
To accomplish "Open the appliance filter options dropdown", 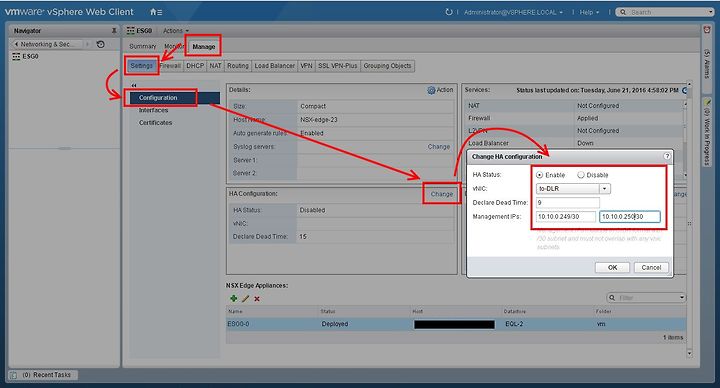I will (x=681, y=298).
